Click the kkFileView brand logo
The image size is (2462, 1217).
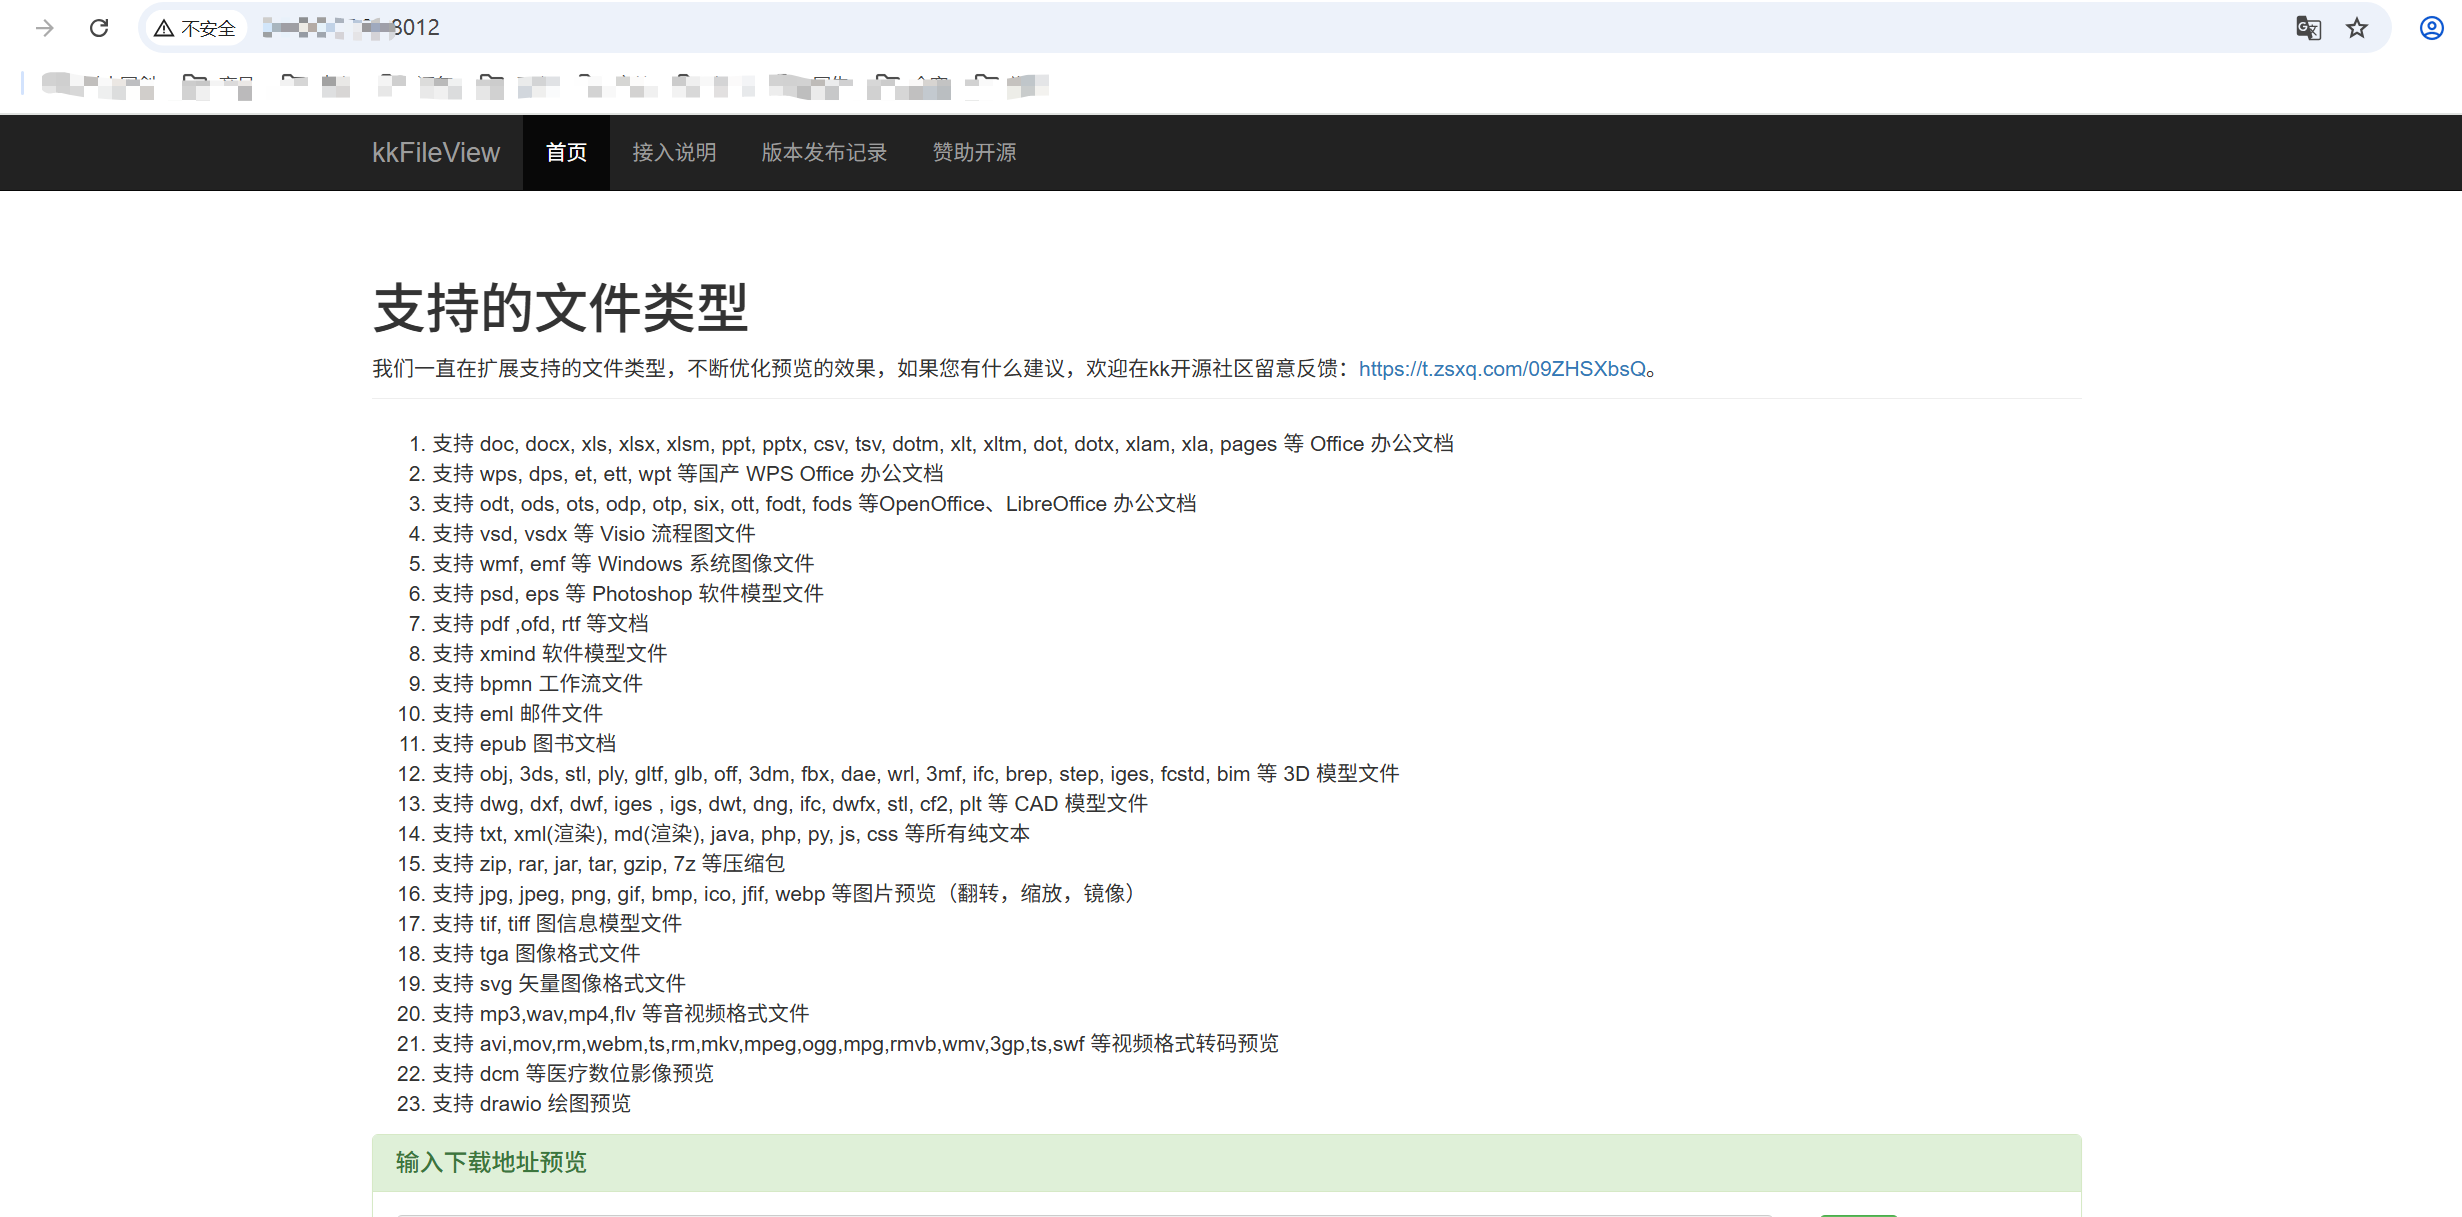pyautogui.click(x=436, y=152)
